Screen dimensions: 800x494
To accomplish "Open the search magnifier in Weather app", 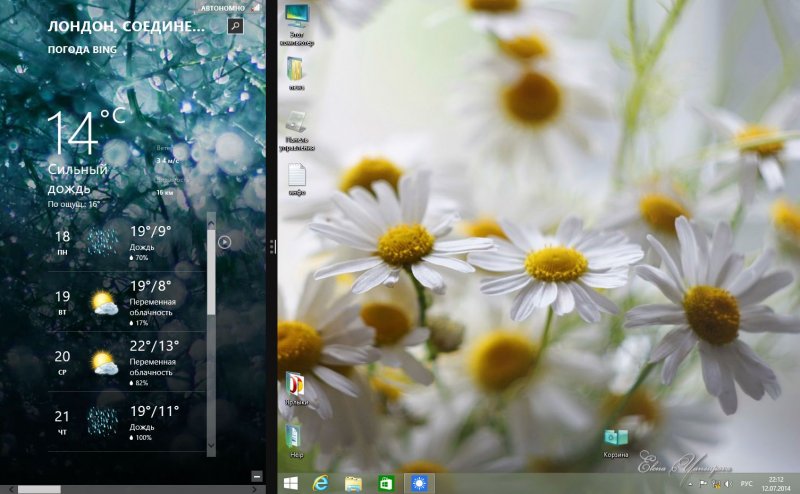I will (235, 26).
